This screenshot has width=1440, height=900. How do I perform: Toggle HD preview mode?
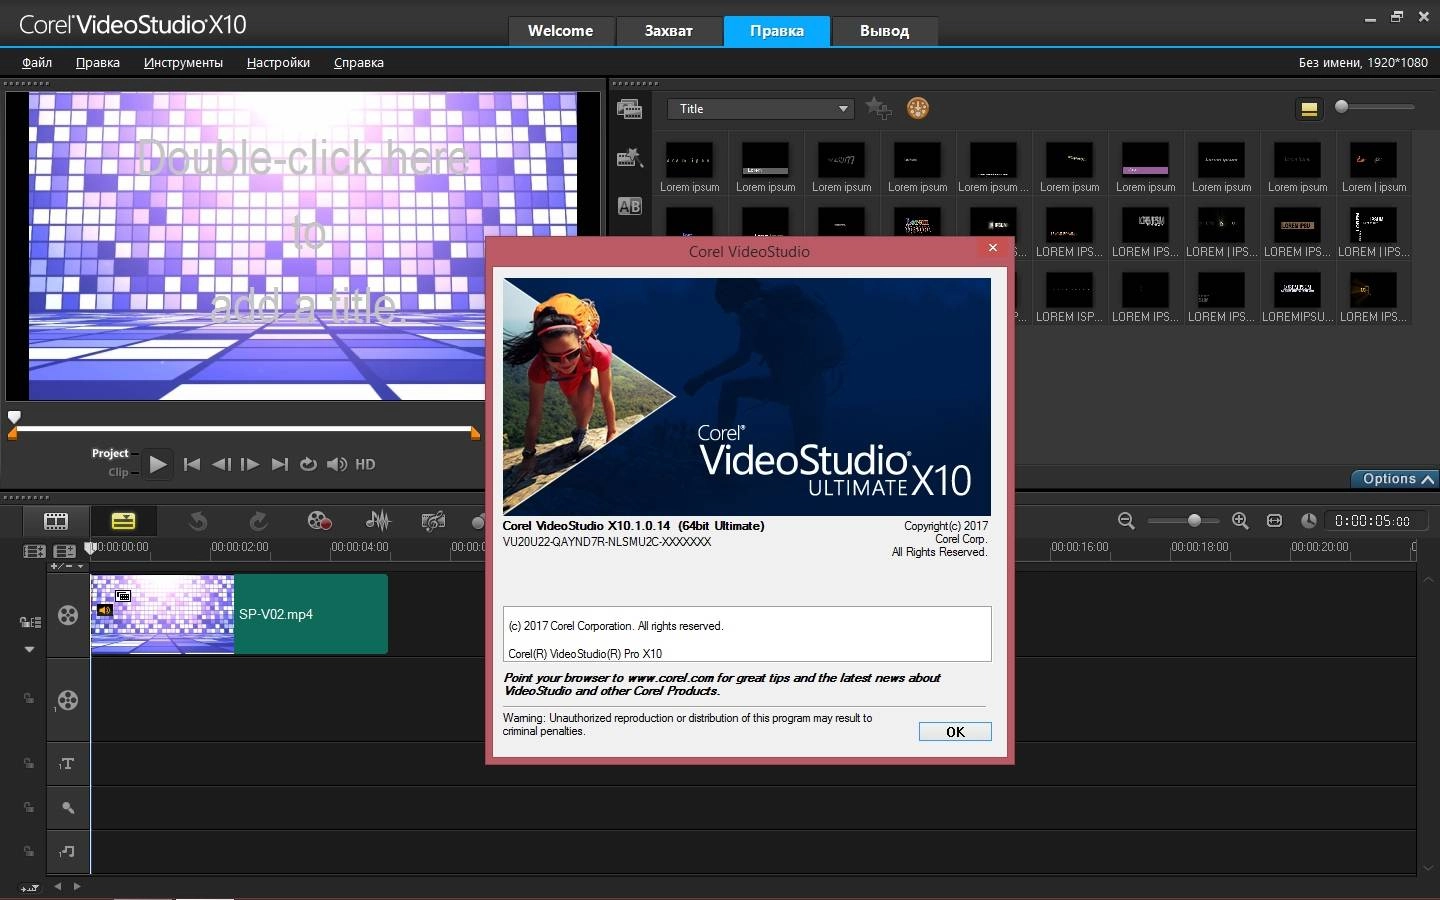coord(365,464)
